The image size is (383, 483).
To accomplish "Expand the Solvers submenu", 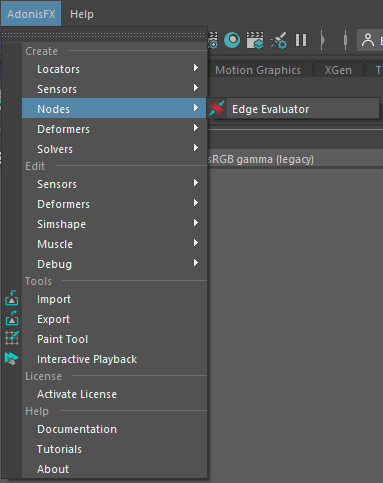I will (114, 149).
